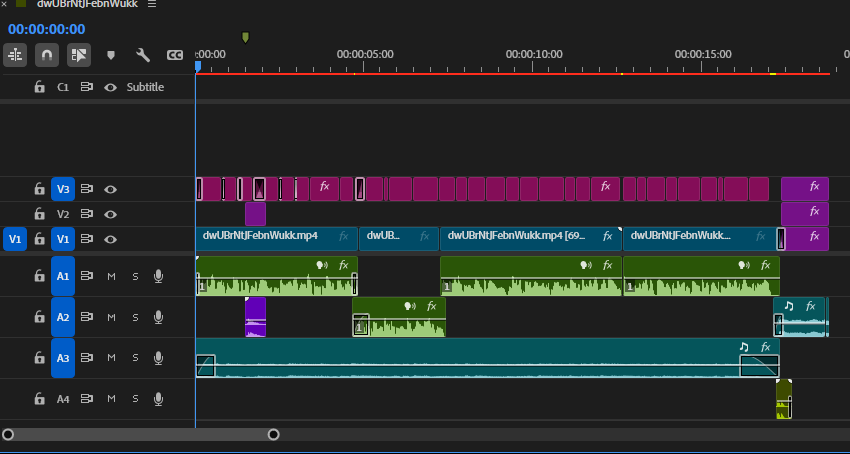
Task: Click the right zoom scrollbar handle
Action: [274, 434]
